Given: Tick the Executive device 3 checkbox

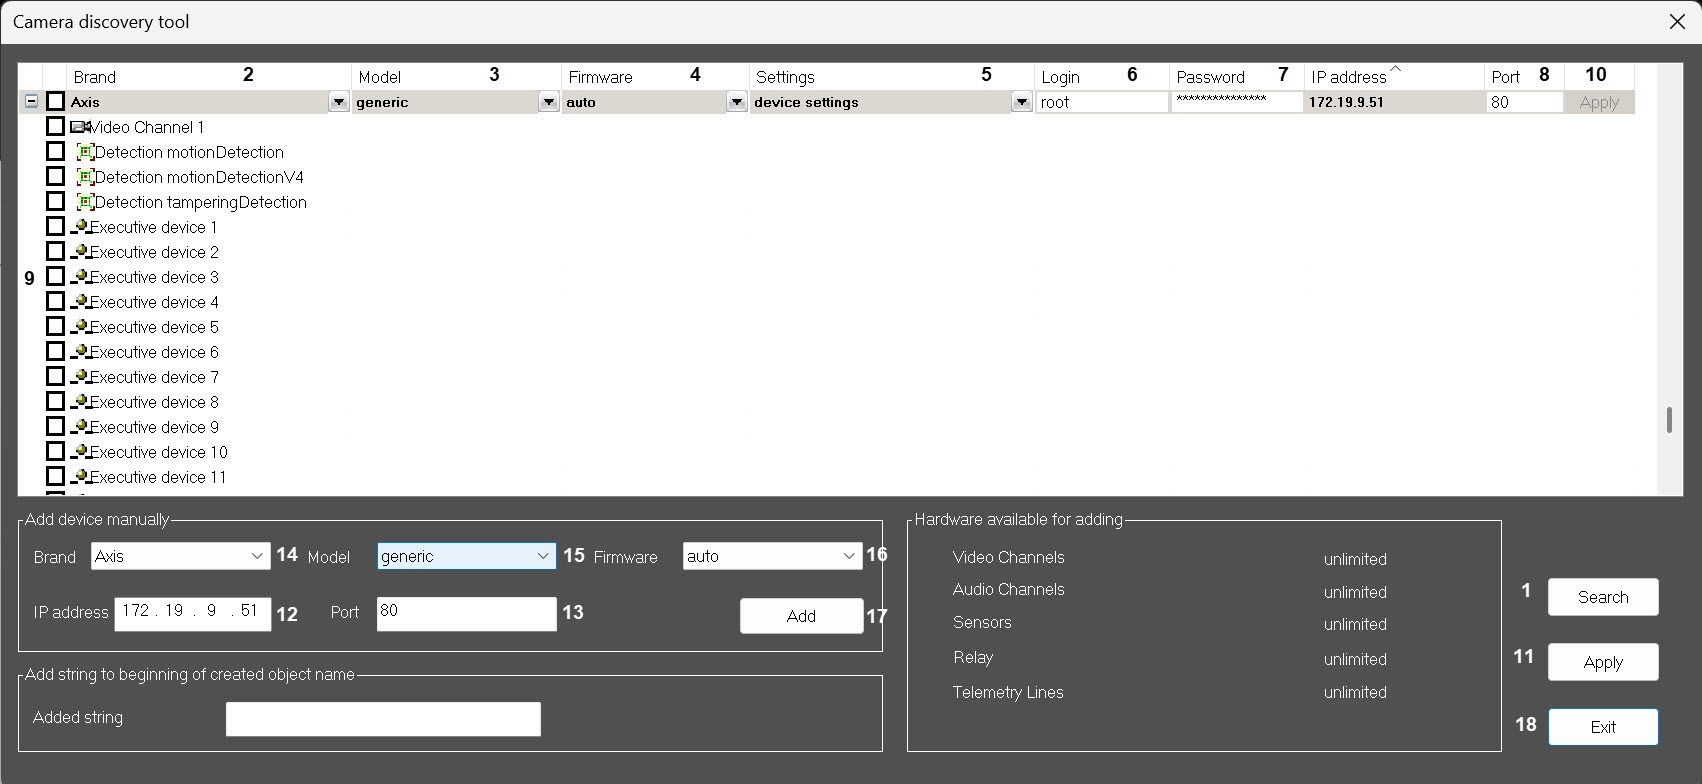Looking at the screenshot, I should click(x=56, y=277).
